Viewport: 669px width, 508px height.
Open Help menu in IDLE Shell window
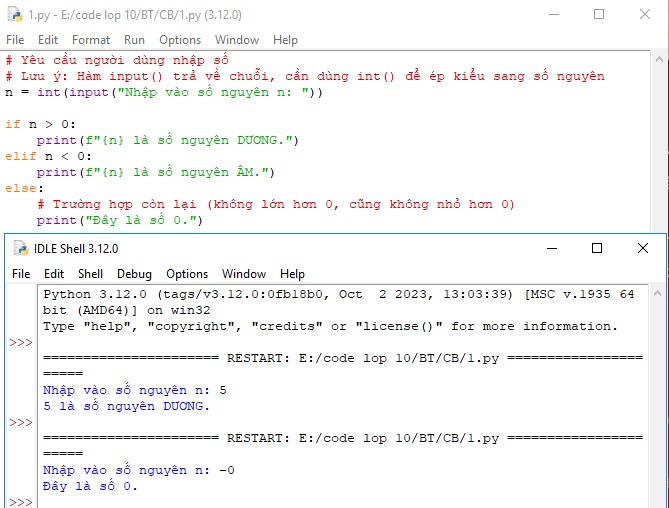[x=292, y=273]
